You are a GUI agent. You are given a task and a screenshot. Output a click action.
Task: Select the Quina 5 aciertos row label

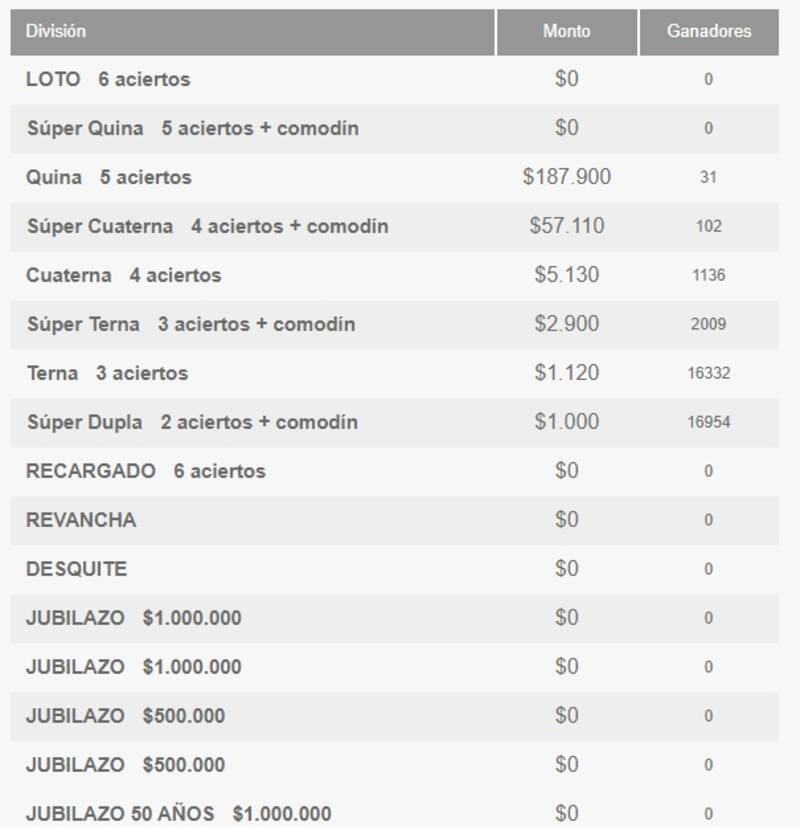(x=109, y=177)
